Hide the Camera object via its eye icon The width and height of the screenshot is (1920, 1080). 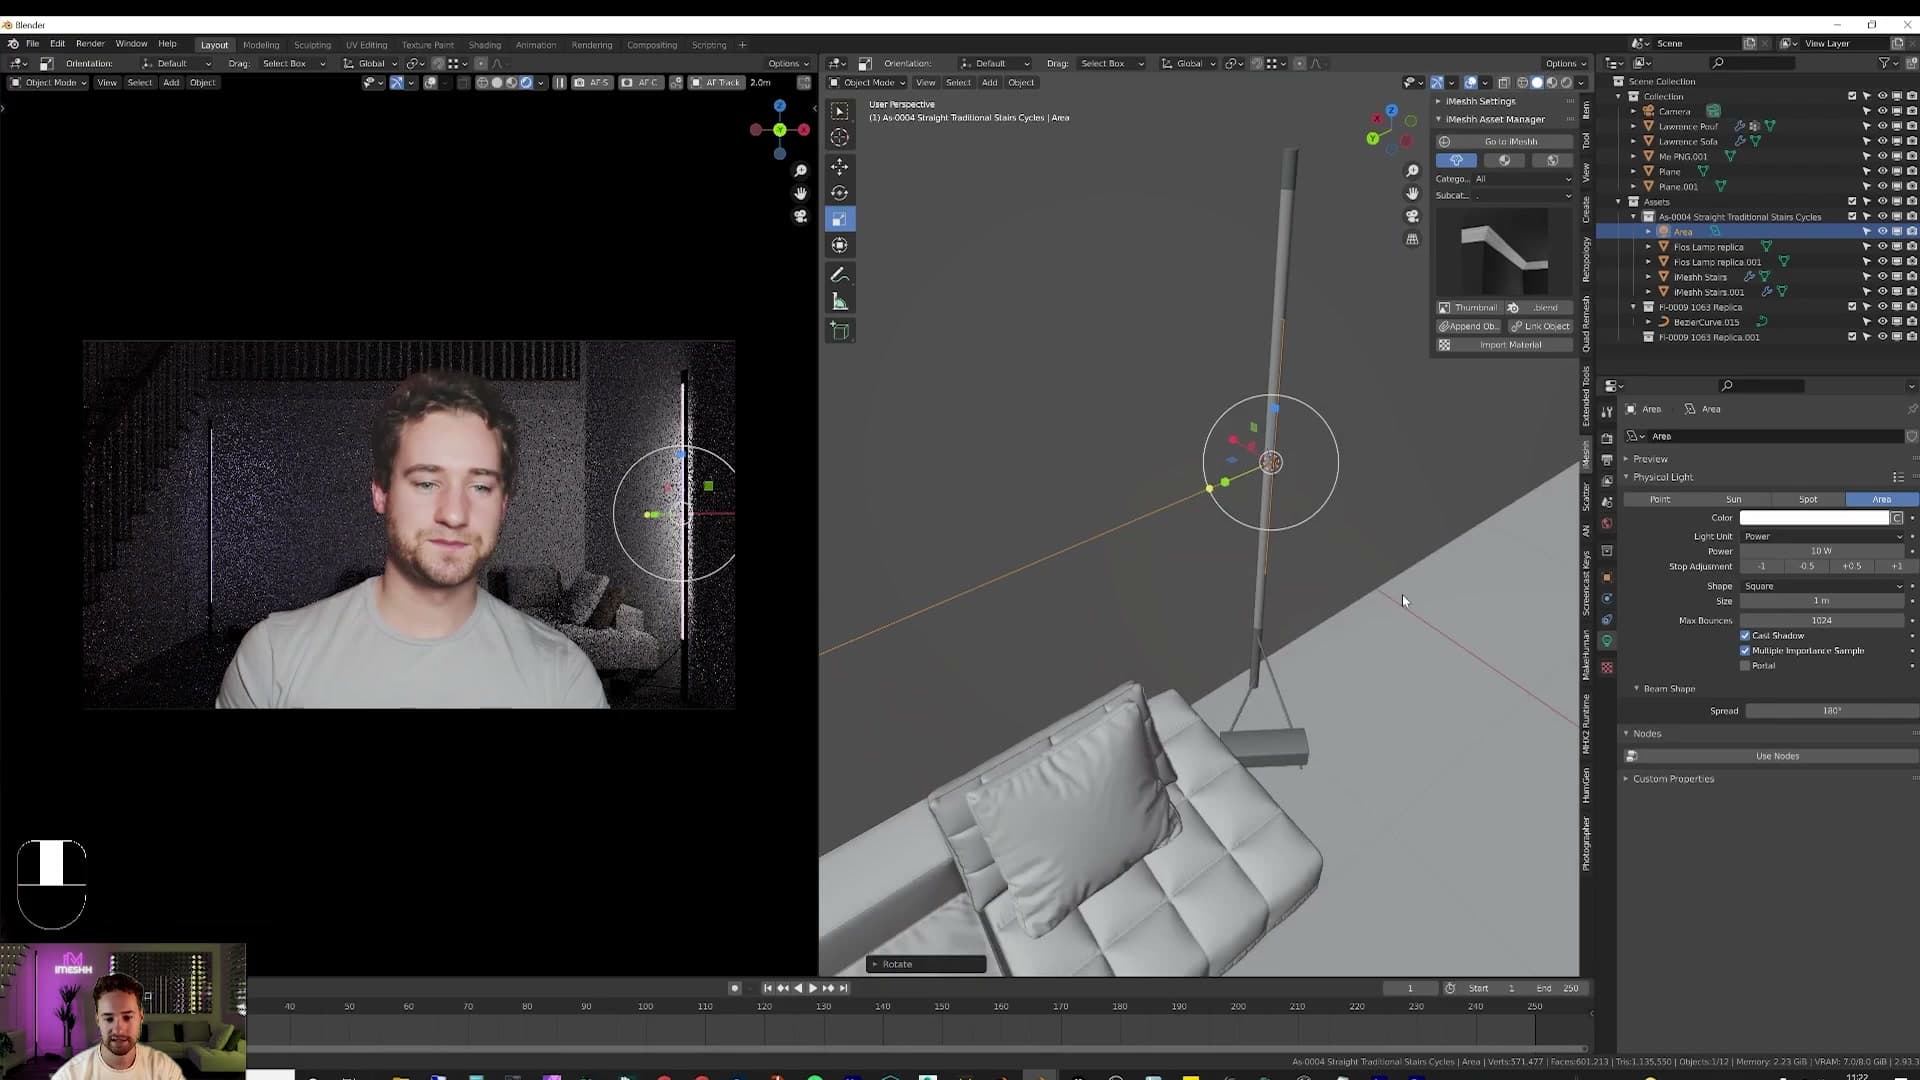1882,111
